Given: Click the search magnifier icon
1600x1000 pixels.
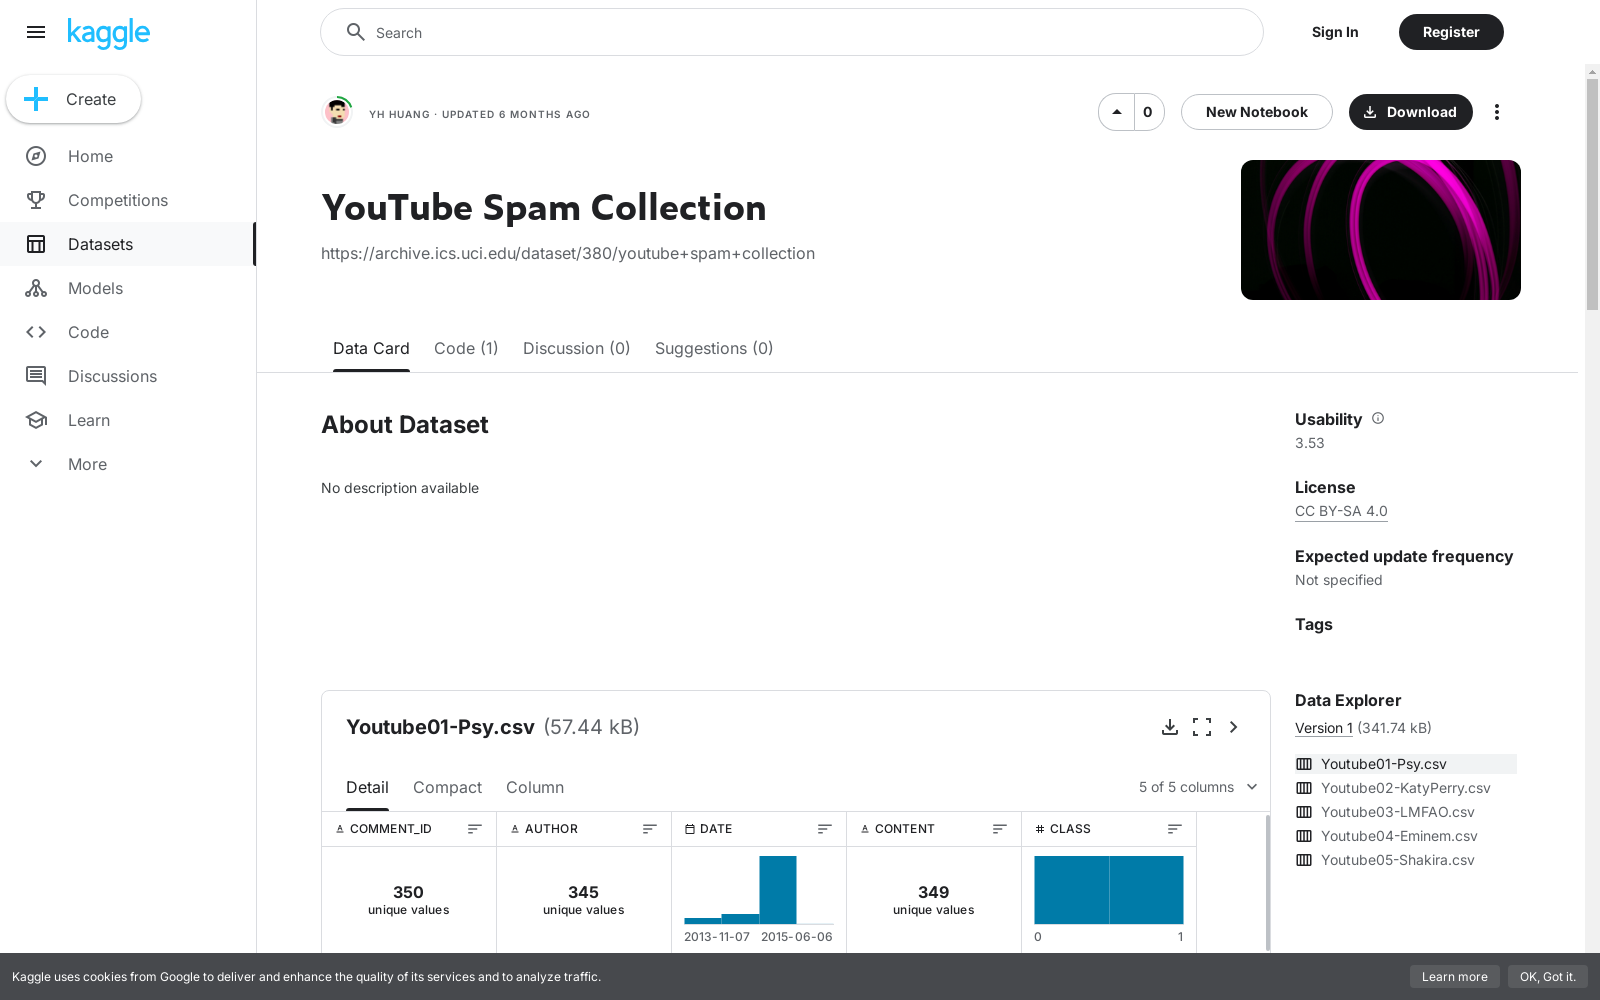Looking at the screenshot, I should pyautogui.click(x=355, y=32).
